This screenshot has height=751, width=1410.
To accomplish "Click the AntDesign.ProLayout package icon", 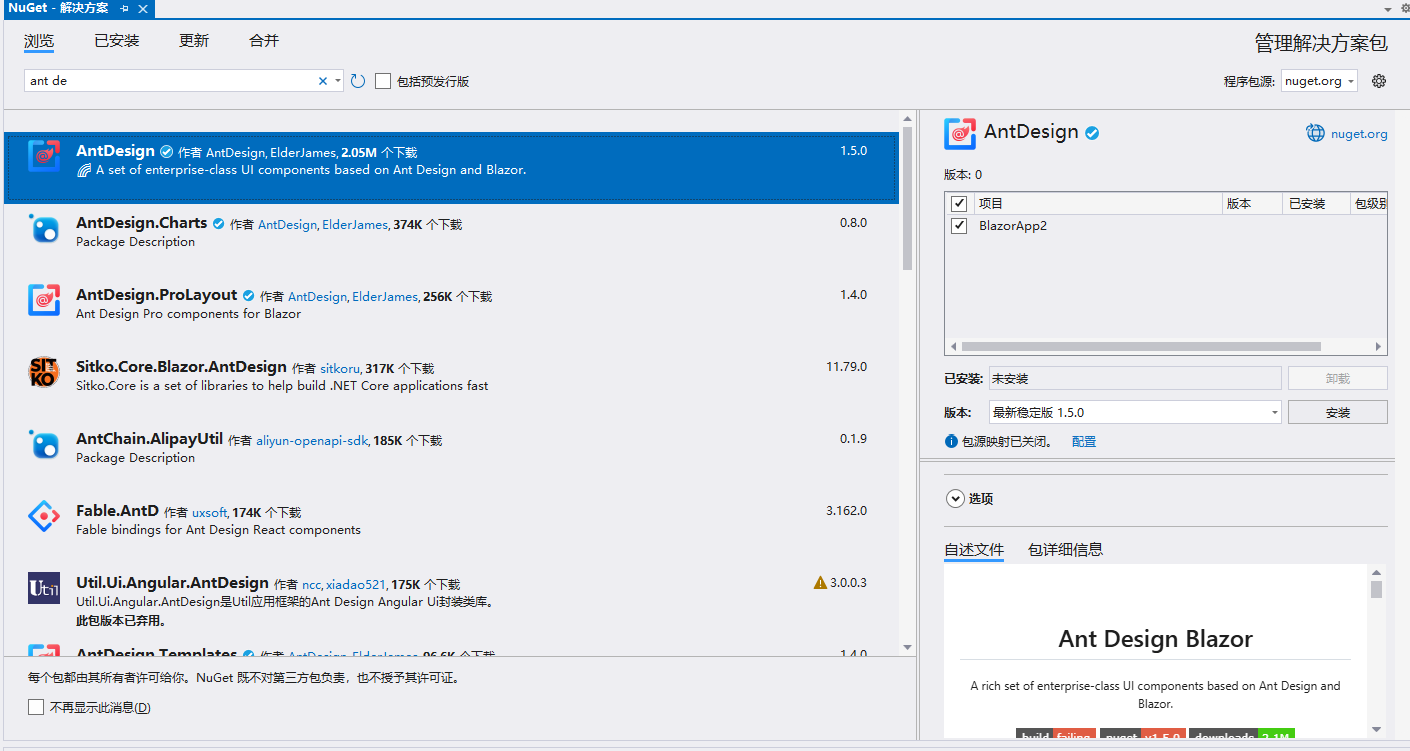I will point(44,300).
